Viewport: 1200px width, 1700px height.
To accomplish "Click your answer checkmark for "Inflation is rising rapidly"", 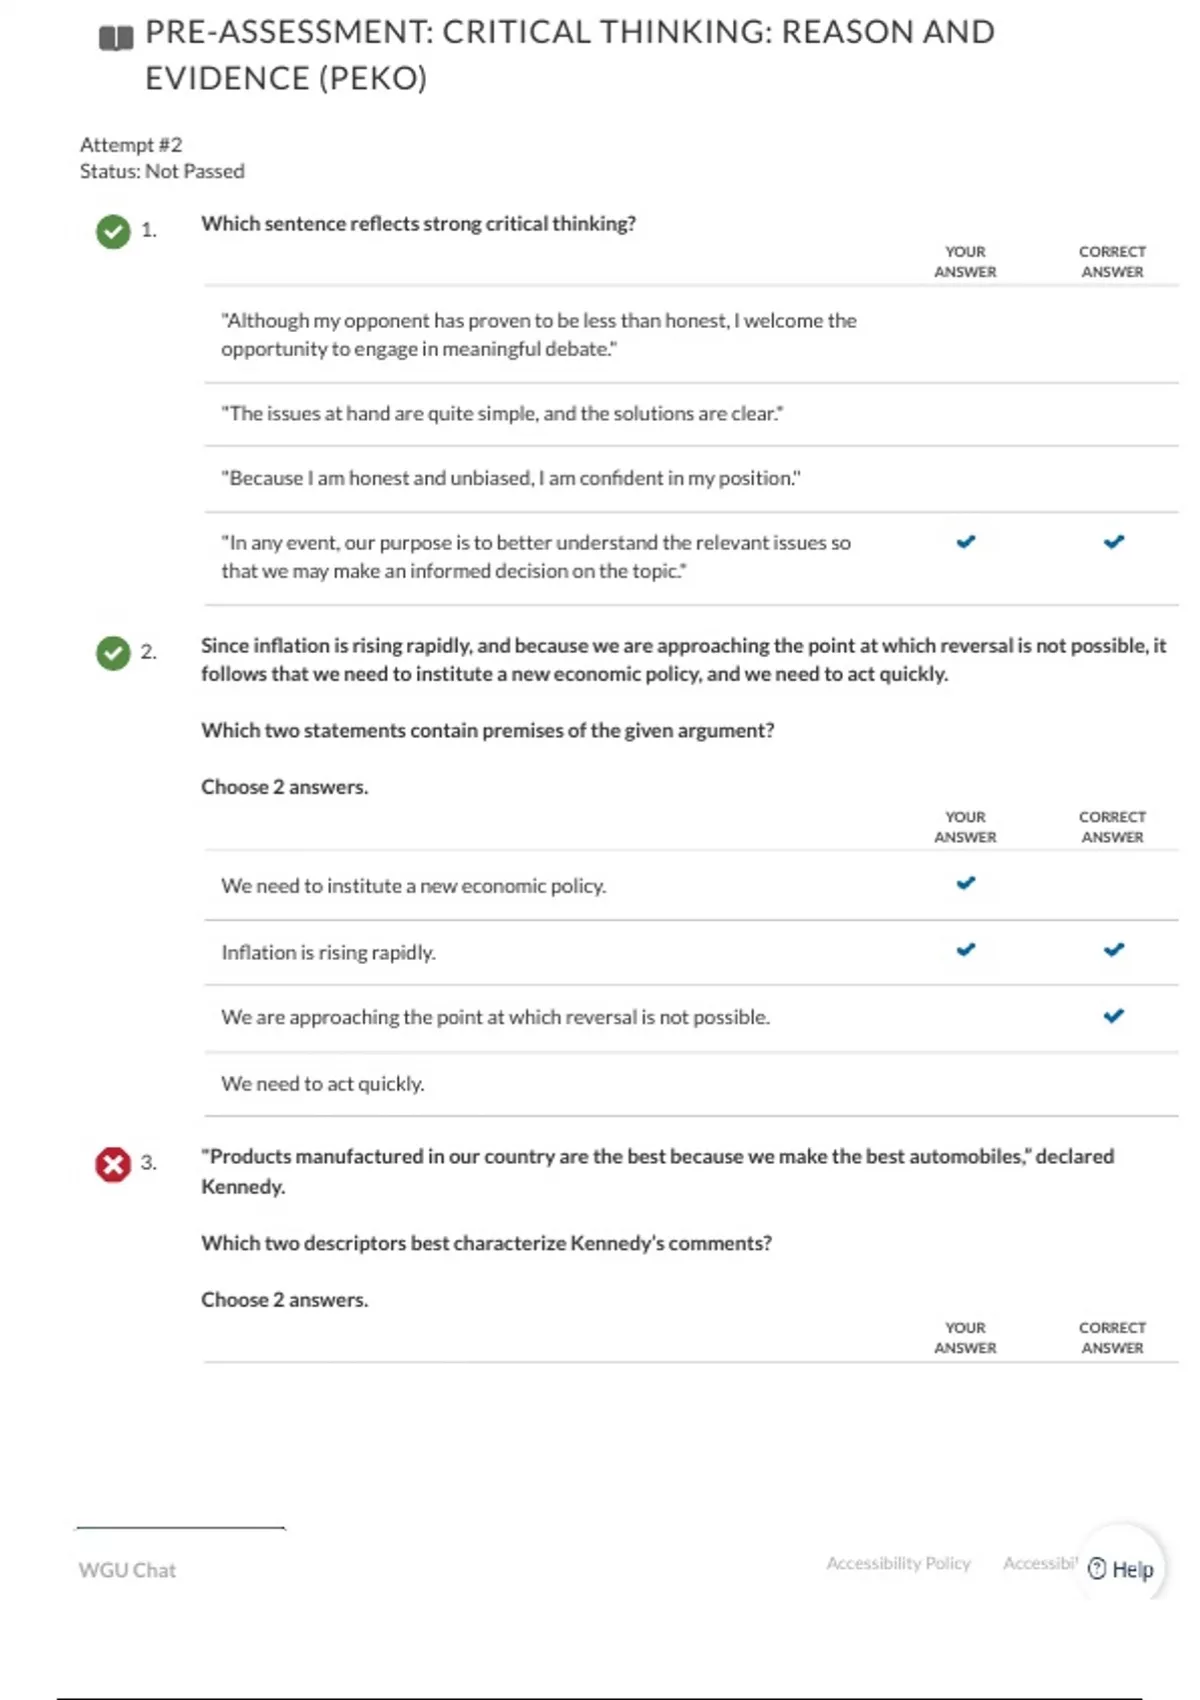I will click(x=965, y=950).
